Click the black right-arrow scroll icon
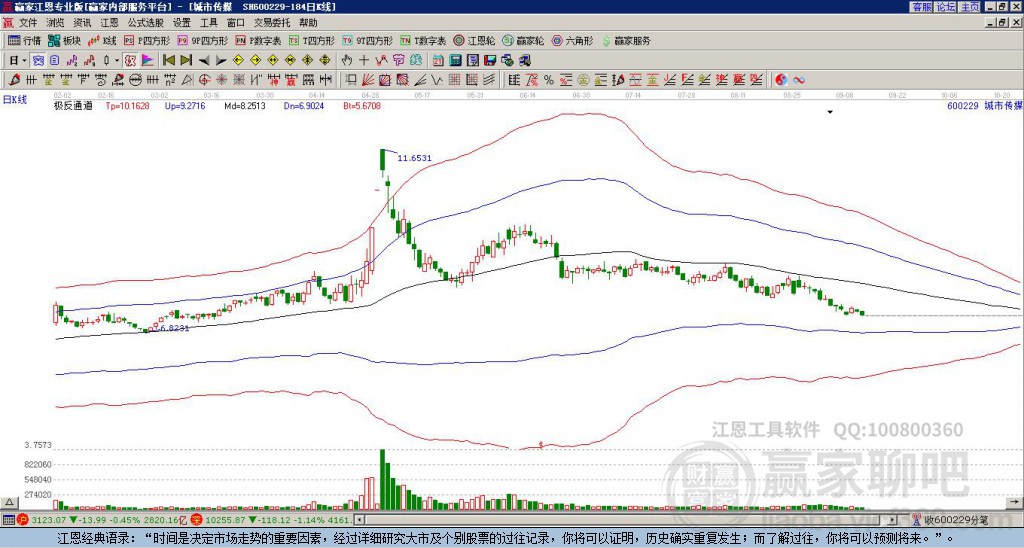Viewport: 1024px width, 548px height. [x=221, y=61]
